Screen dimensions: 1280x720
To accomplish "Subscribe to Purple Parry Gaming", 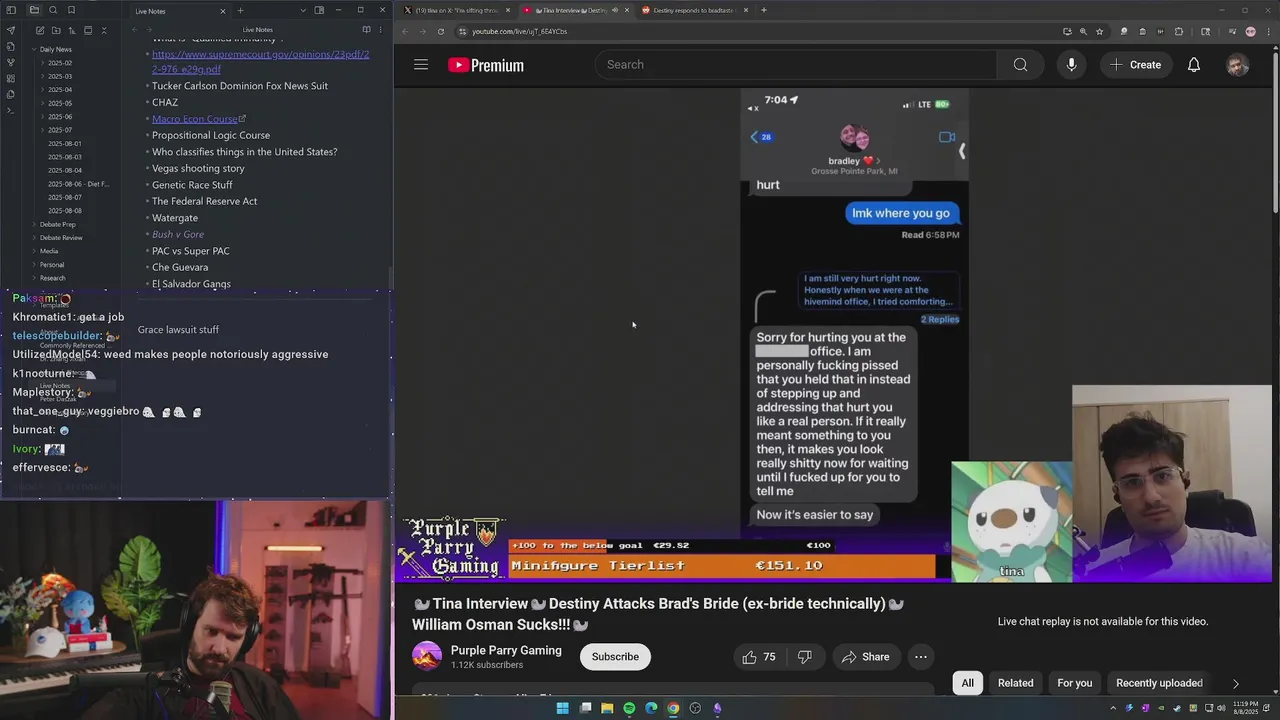I will [615, 657].
